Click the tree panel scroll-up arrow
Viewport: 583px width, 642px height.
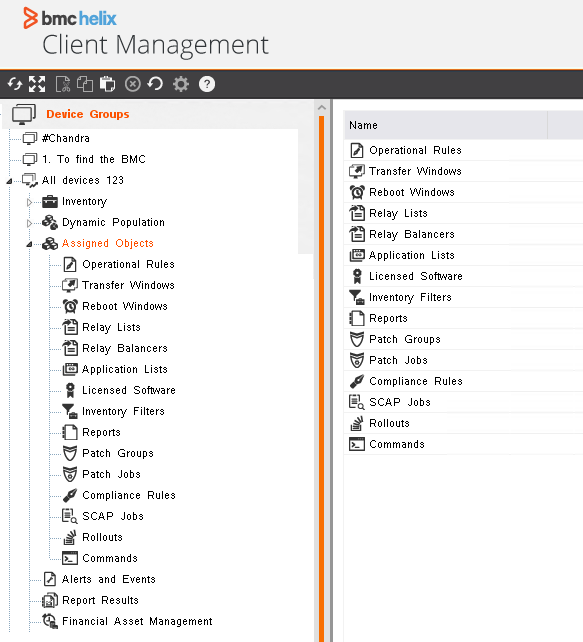322,108
